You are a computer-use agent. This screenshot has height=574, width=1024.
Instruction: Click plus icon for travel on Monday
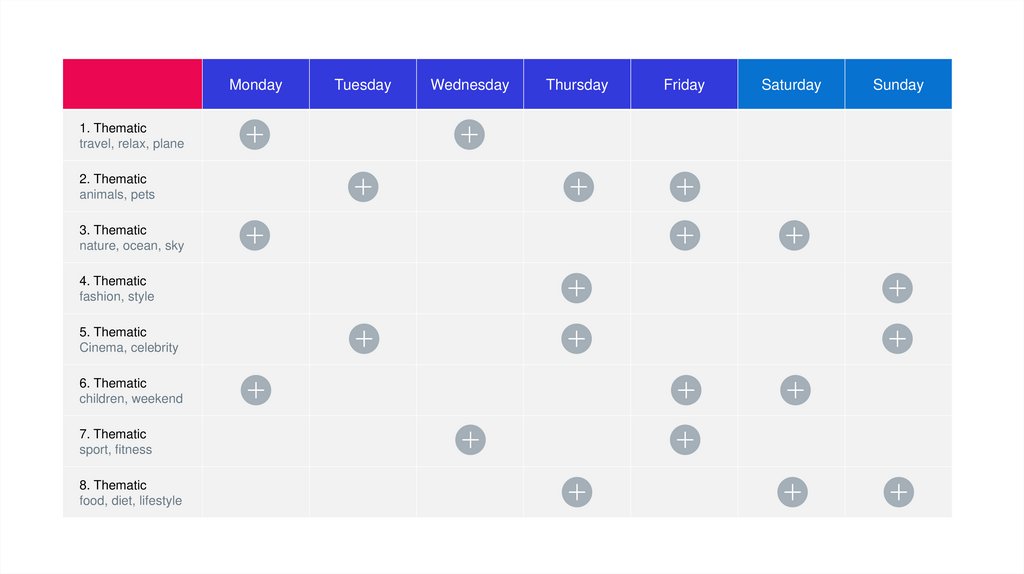(x=255, y=134)
